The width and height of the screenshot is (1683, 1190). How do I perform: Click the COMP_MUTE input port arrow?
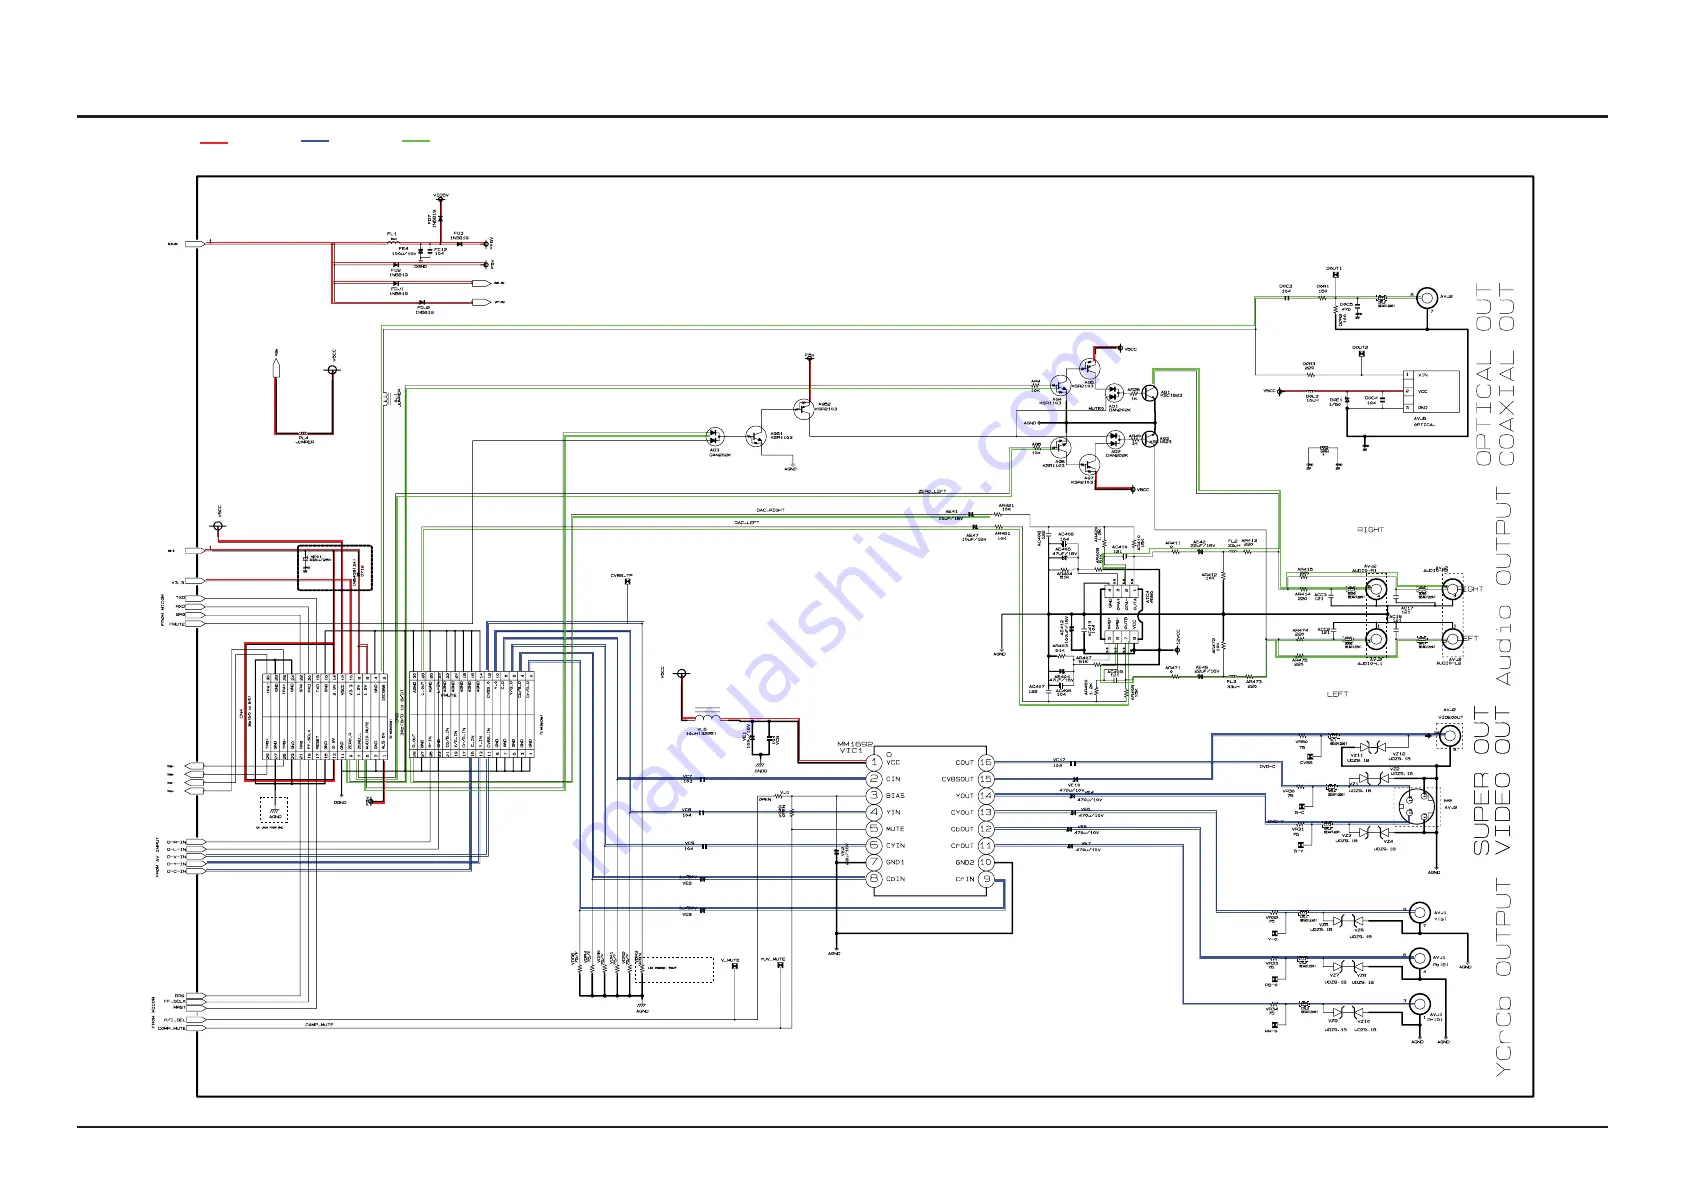tap(195, 1028)
